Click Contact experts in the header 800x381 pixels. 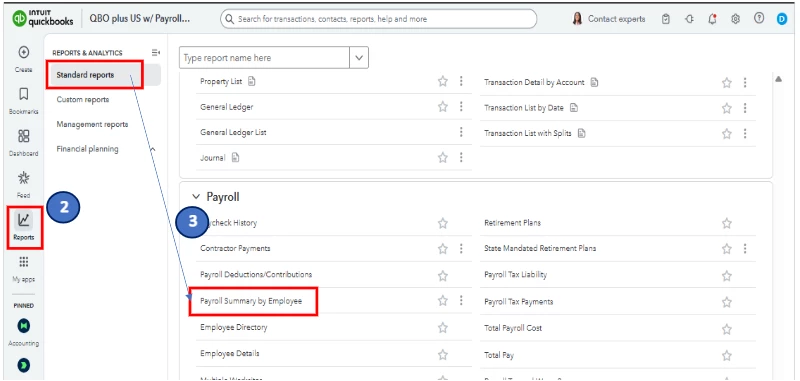coord(616,19)
